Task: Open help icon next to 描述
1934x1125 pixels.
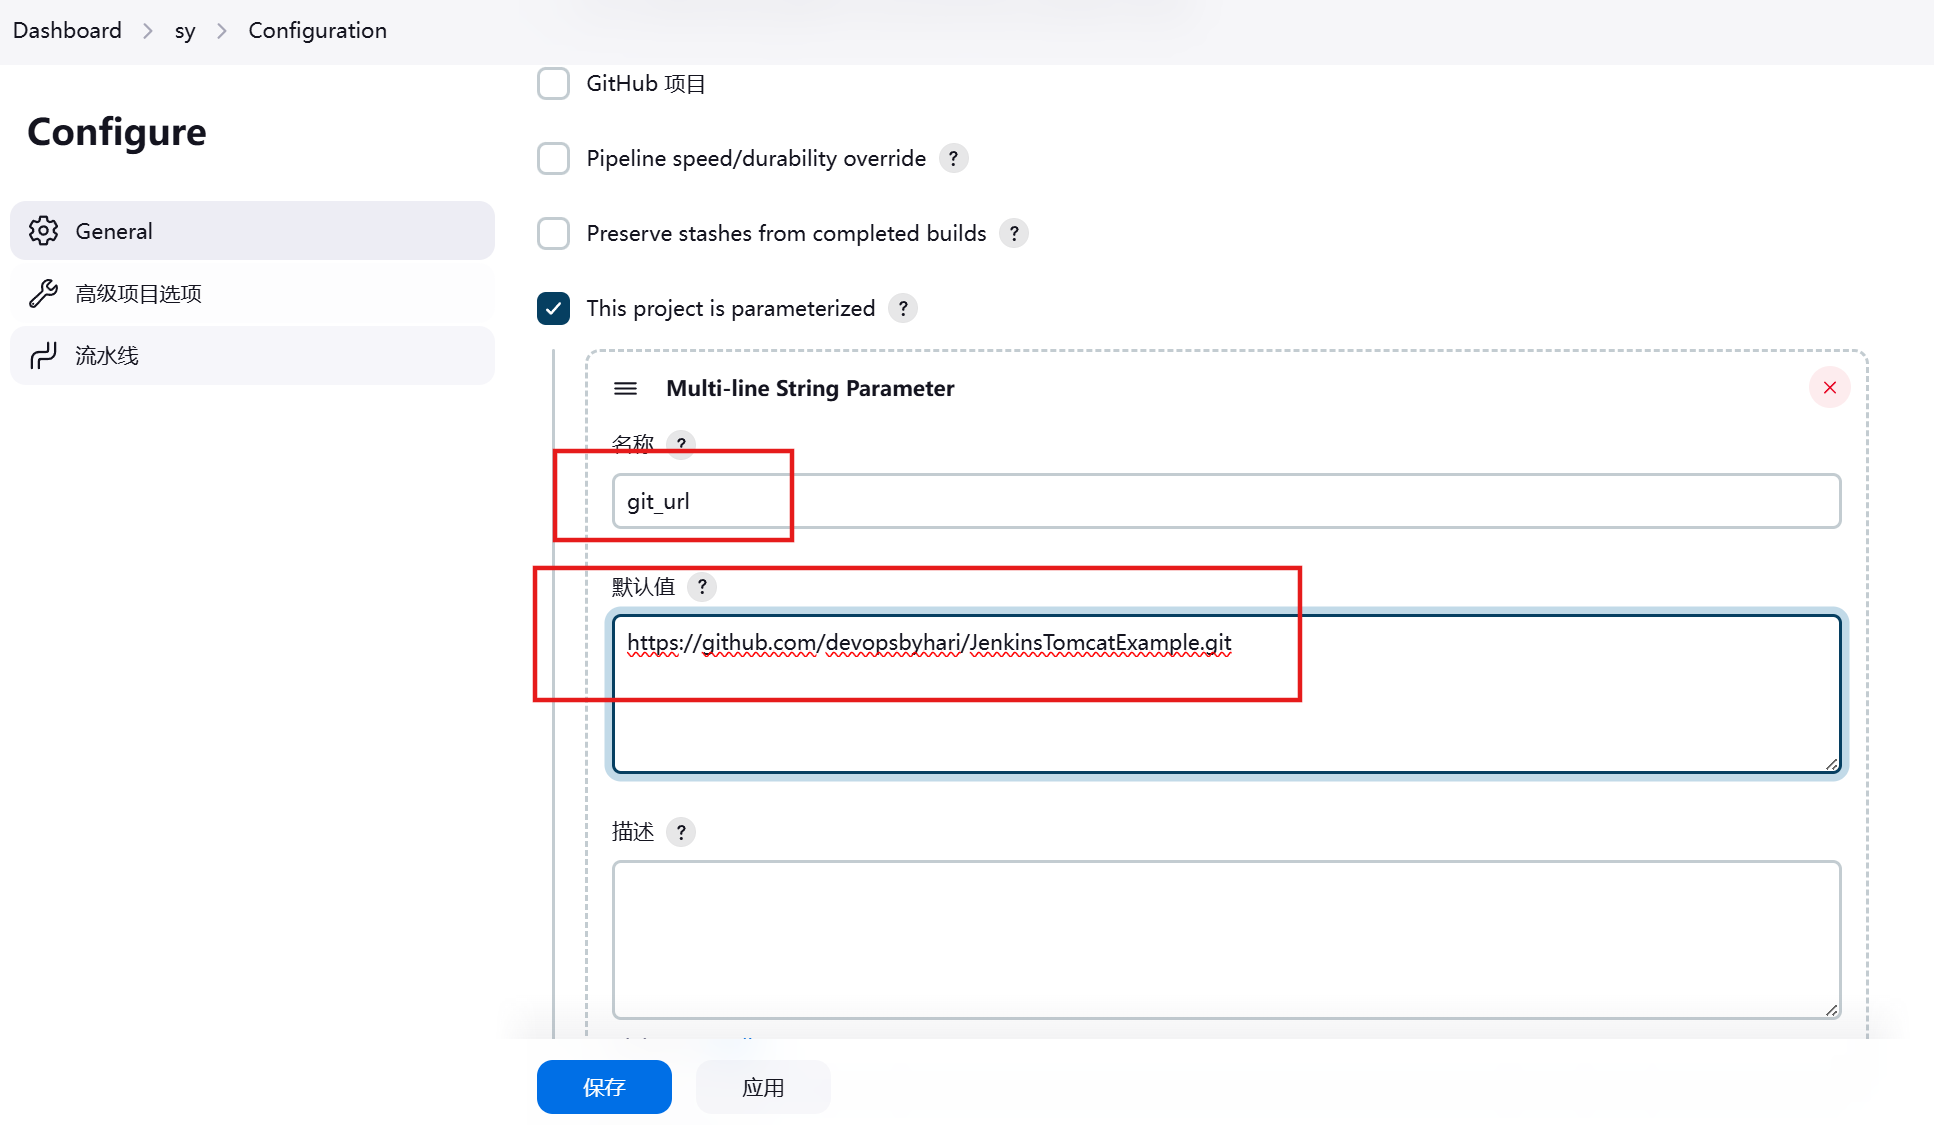Action: pos(681,832)
